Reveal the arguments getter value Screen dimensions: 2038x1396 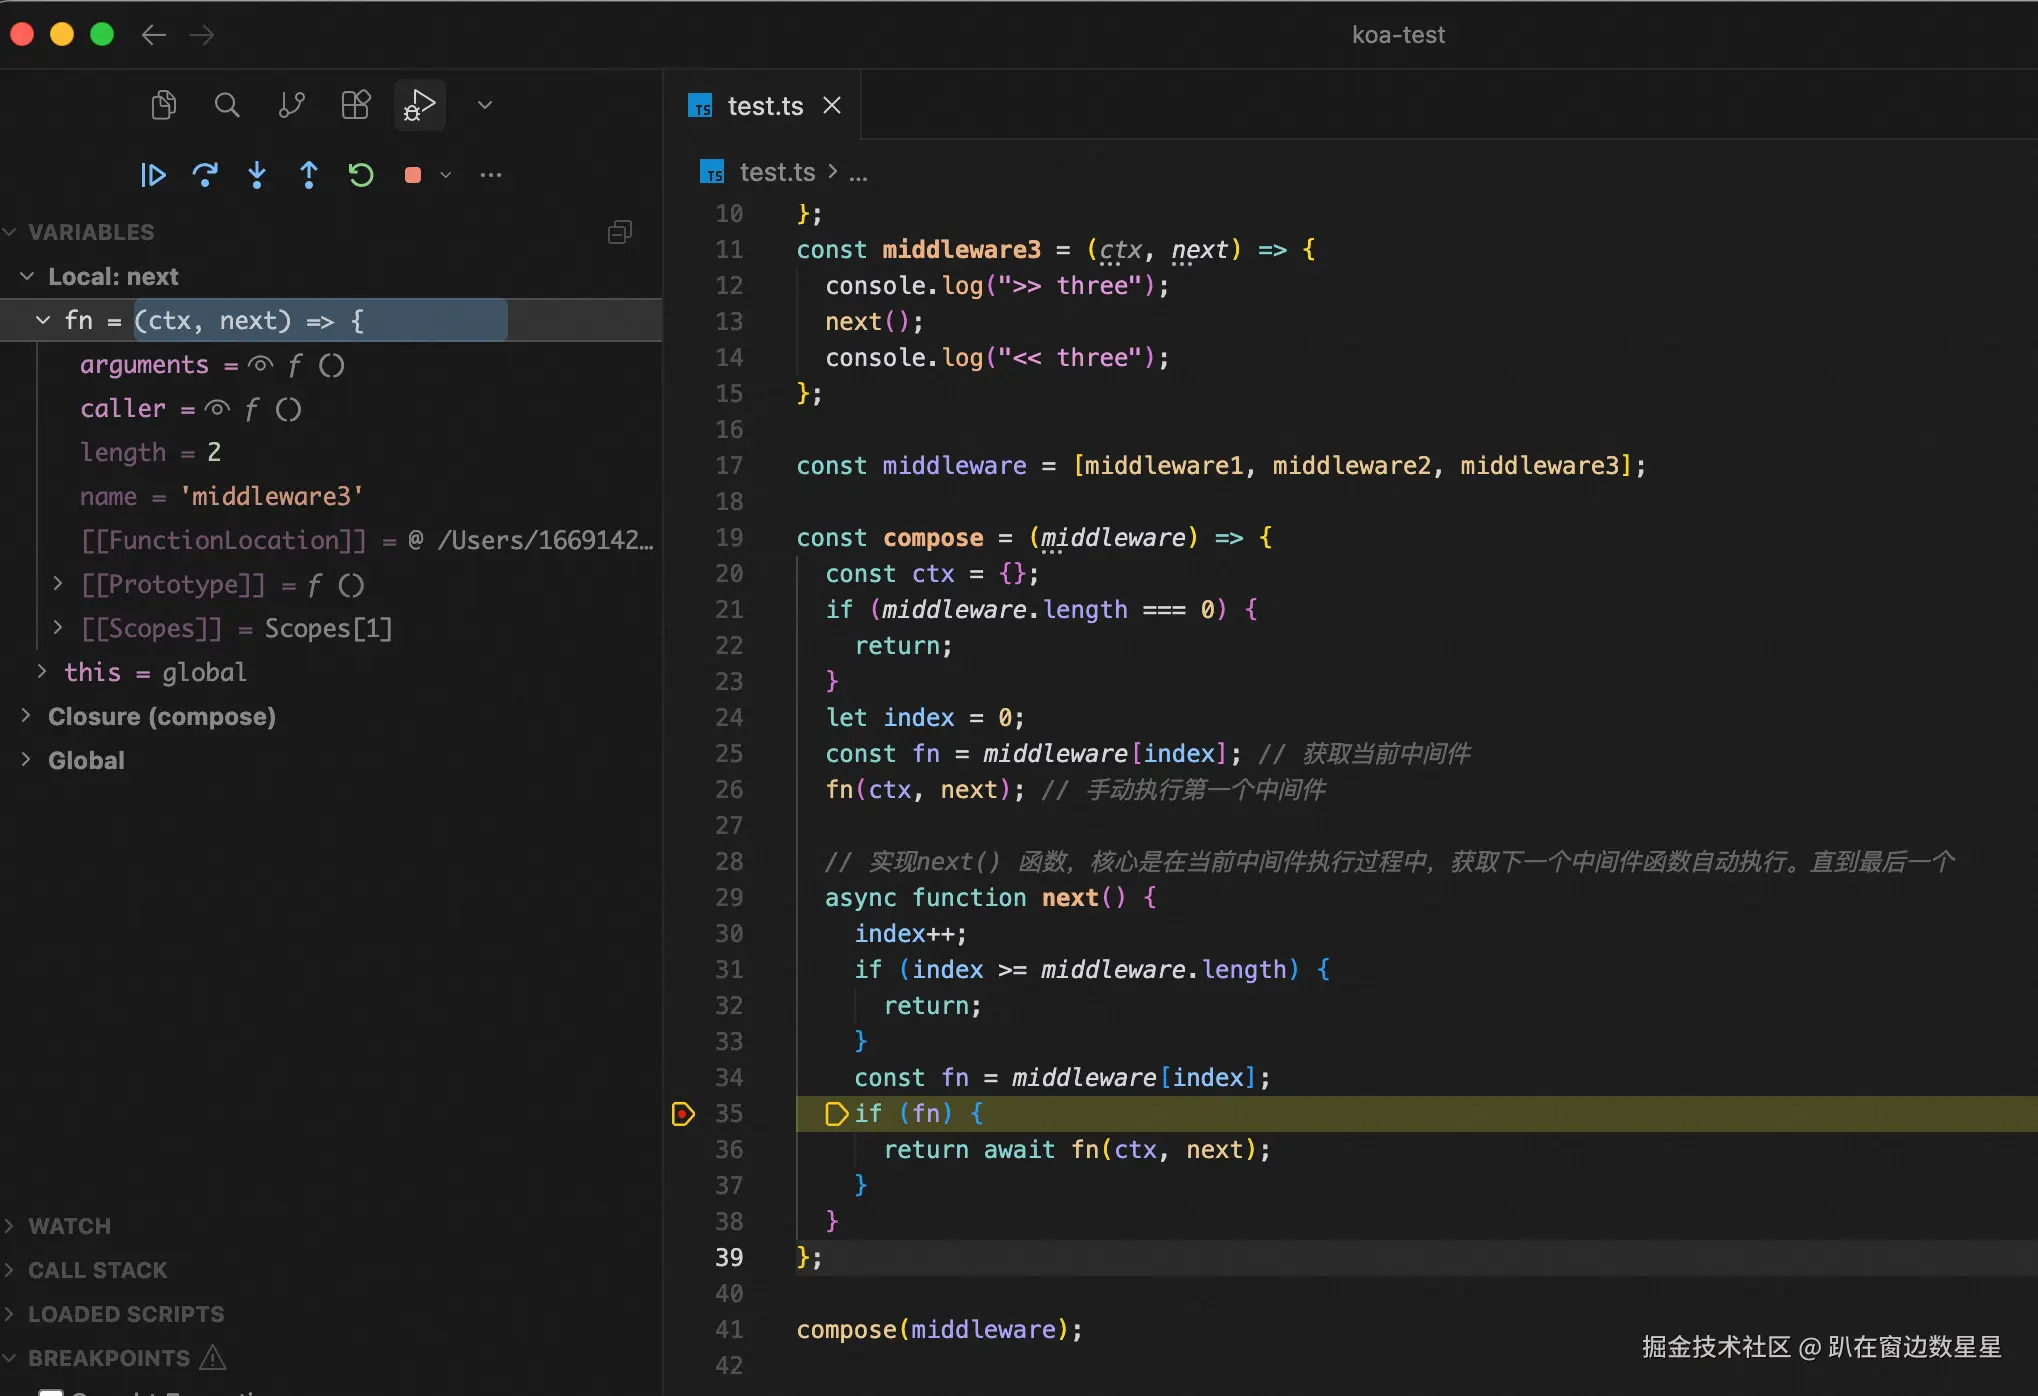[261, 365]
